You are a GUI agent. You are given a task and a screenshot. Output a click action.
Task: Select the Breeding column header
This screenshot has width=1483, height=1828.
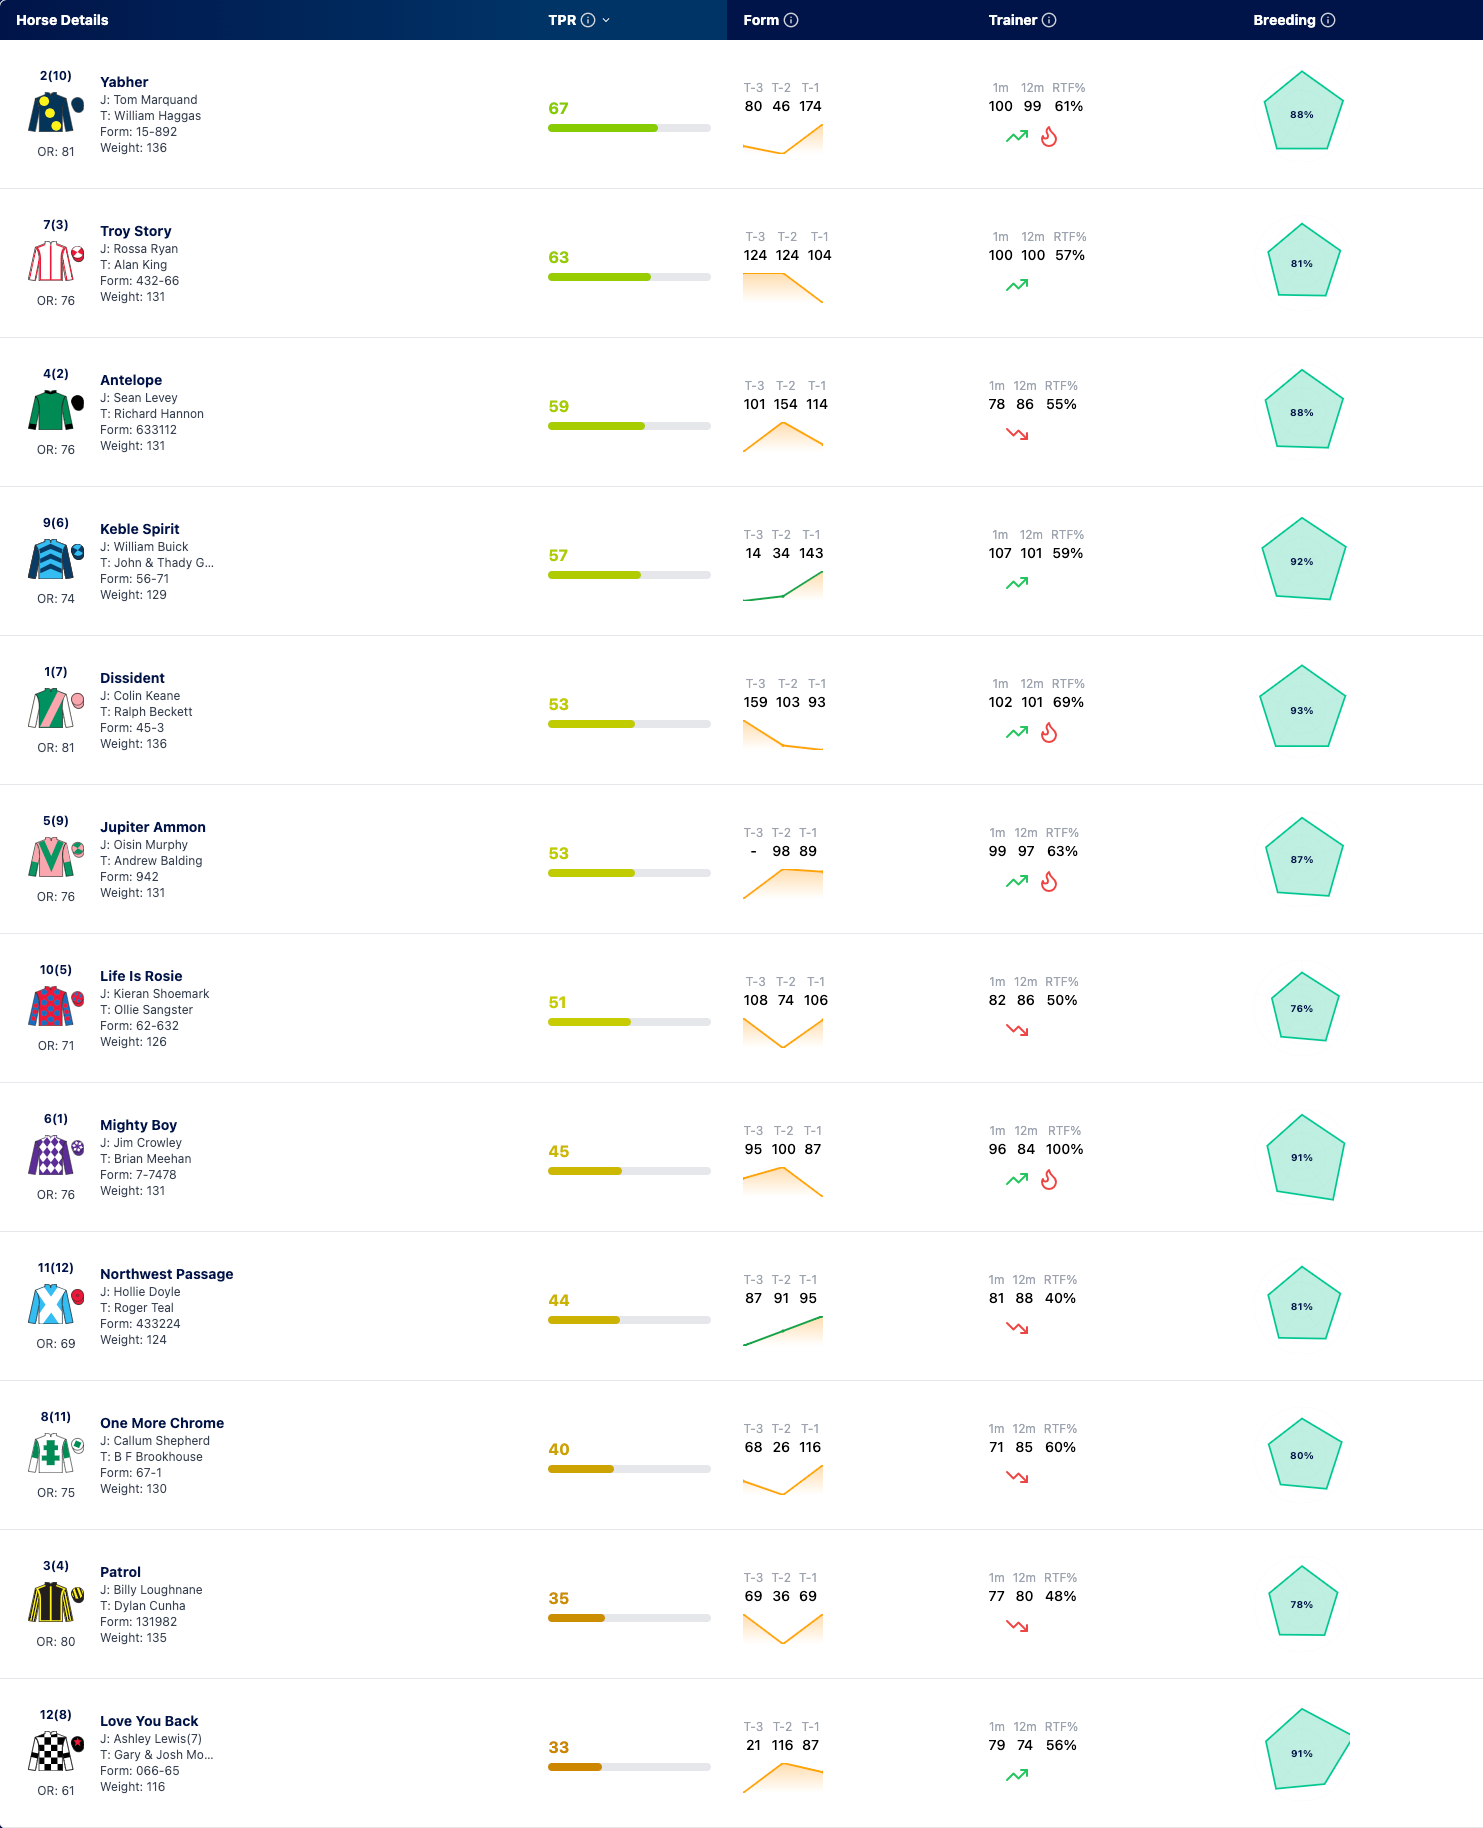1284,20
